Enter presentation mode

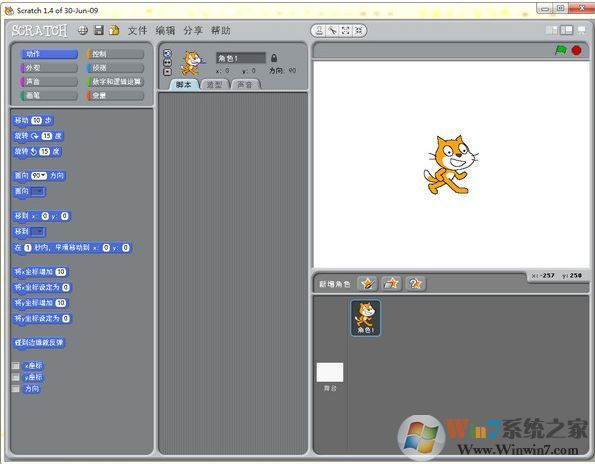[x=581, y=30]
